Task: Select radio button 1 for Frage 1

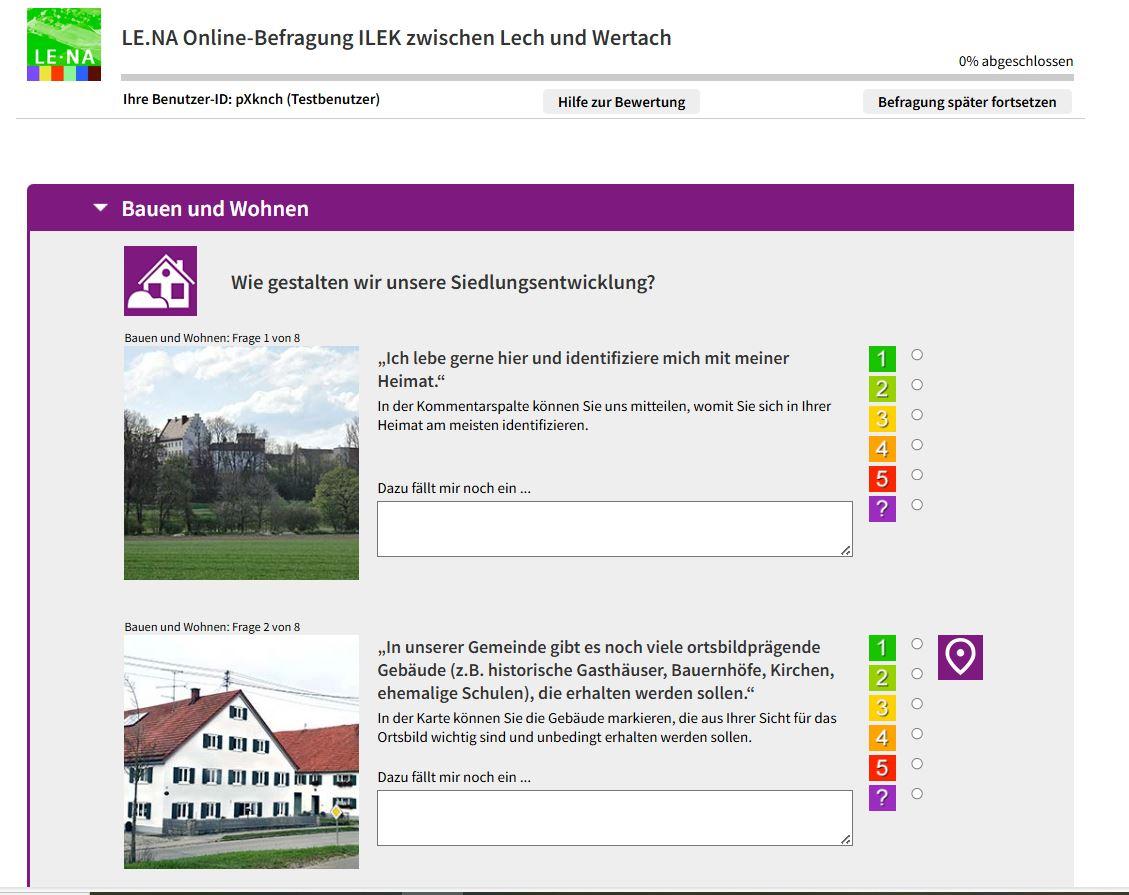Action: point(917,354)
